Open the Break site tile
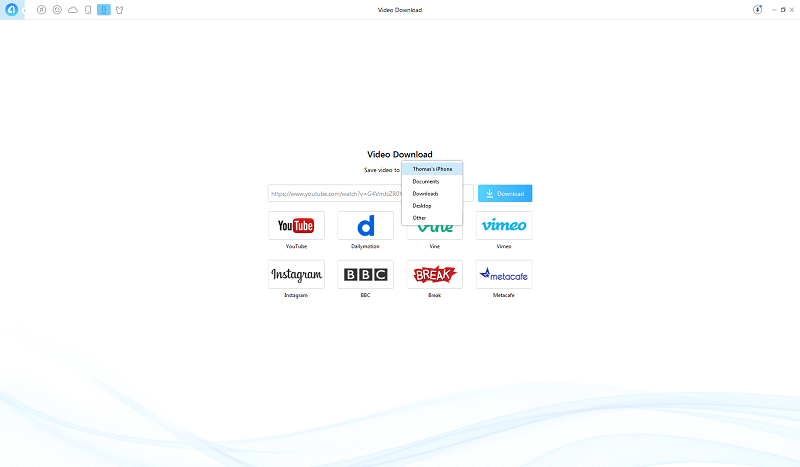 point(435,275)
